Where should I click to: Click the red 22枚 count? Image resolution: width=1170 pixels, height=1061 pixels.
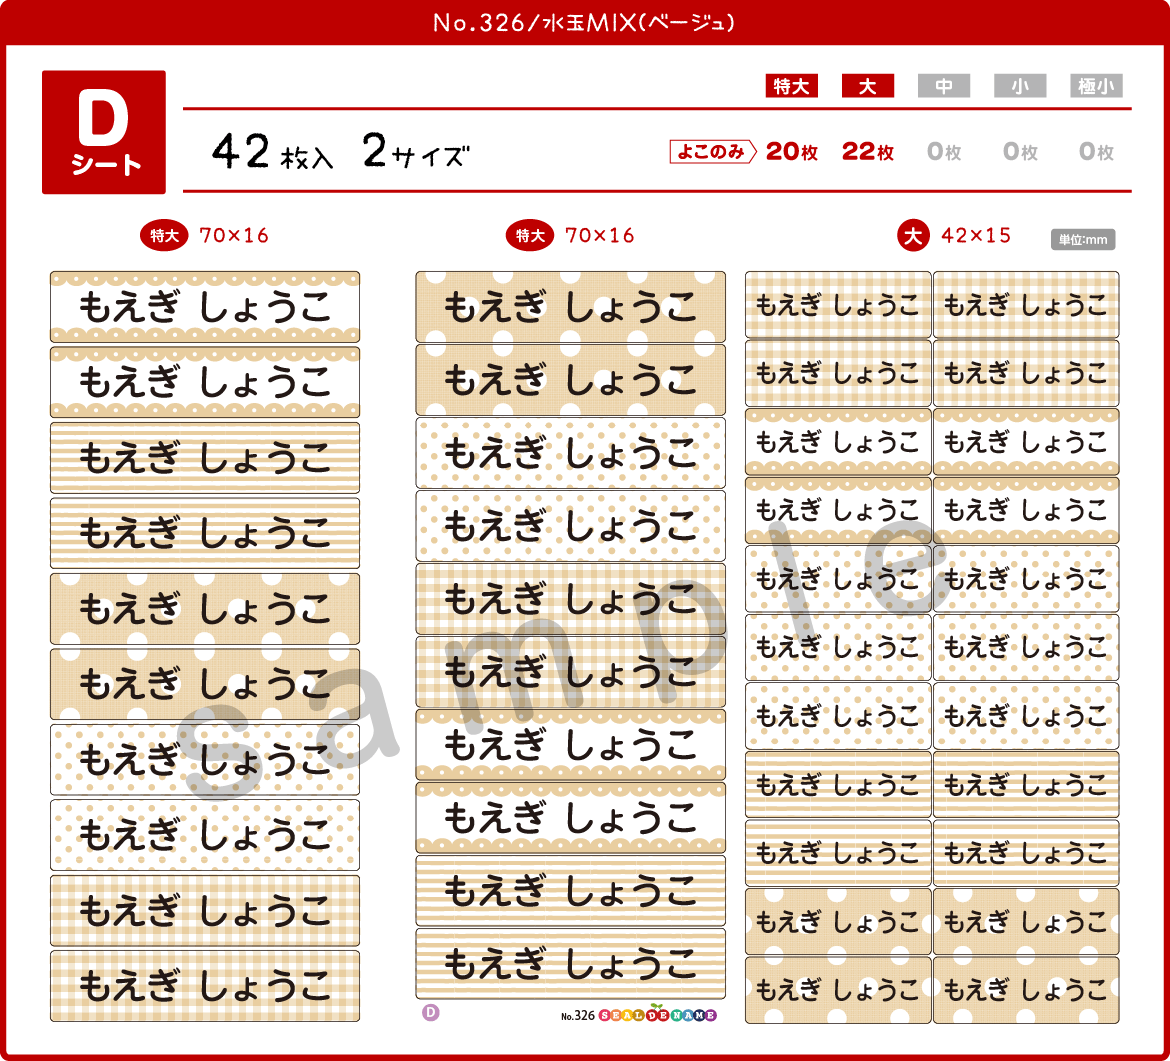click(x=868, y=151)
